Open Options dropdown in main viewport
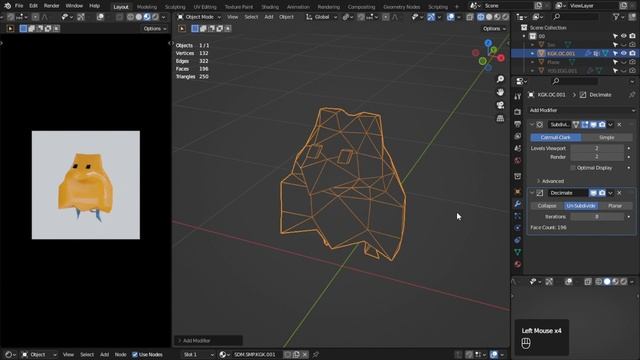Image resolution: width=640 pixels, height=360 pixels. [x=494, y=29]
